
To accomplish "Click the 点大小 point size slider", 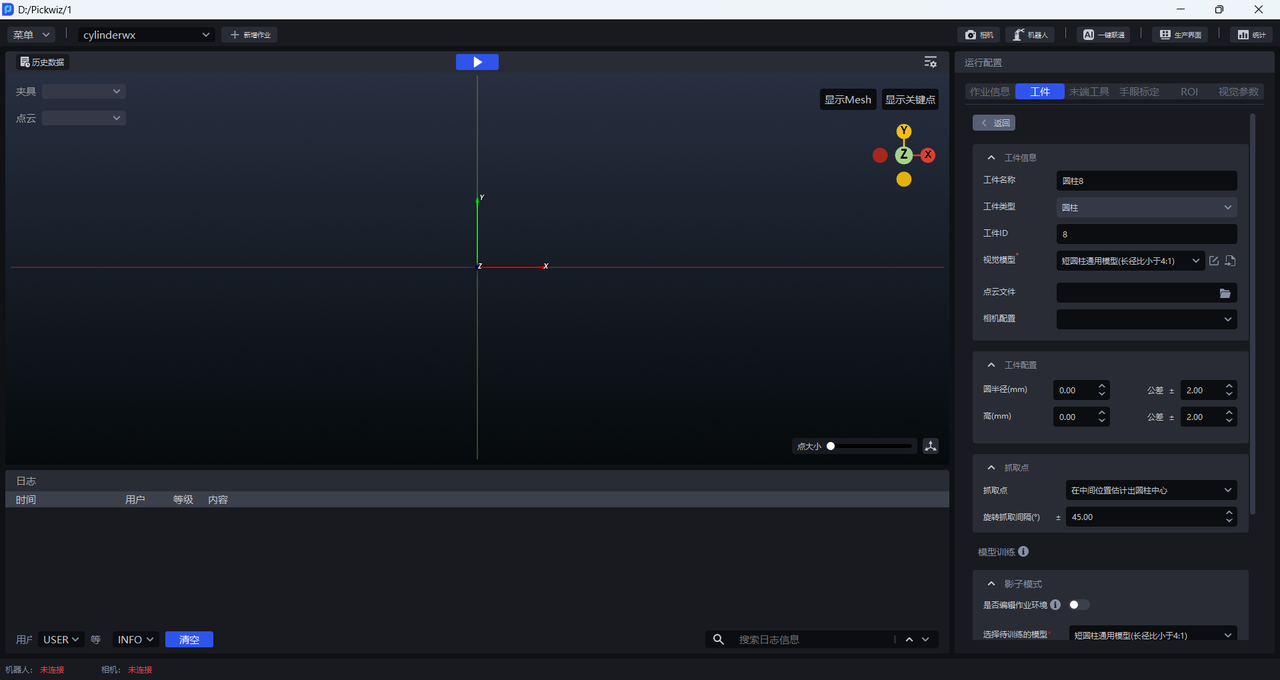I will (x=870, y=446).
